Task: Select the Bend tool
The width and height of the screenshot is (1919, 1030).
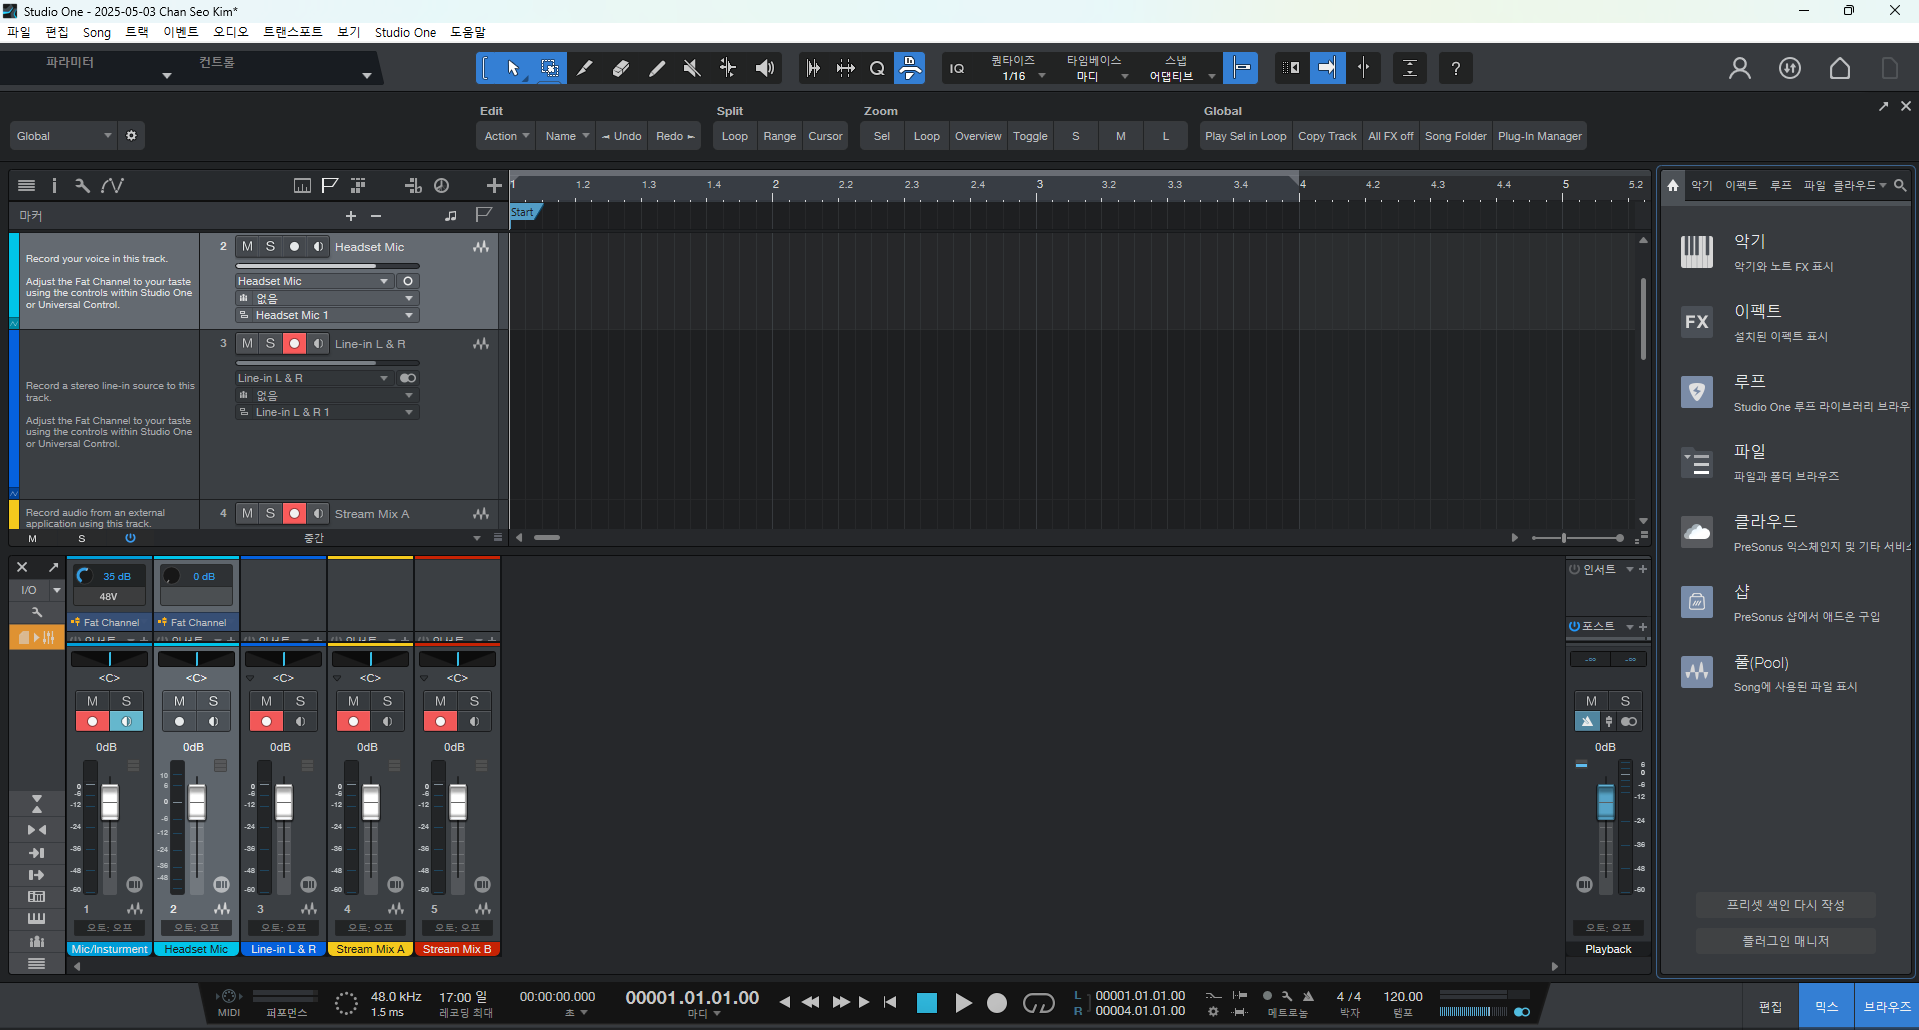Action: (728, 68)
